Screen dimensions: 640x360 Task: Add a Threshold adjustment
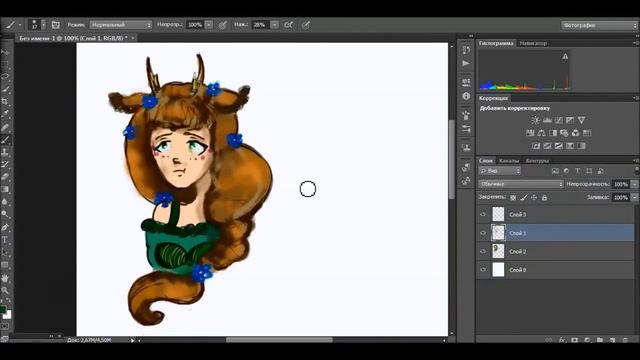559,146
